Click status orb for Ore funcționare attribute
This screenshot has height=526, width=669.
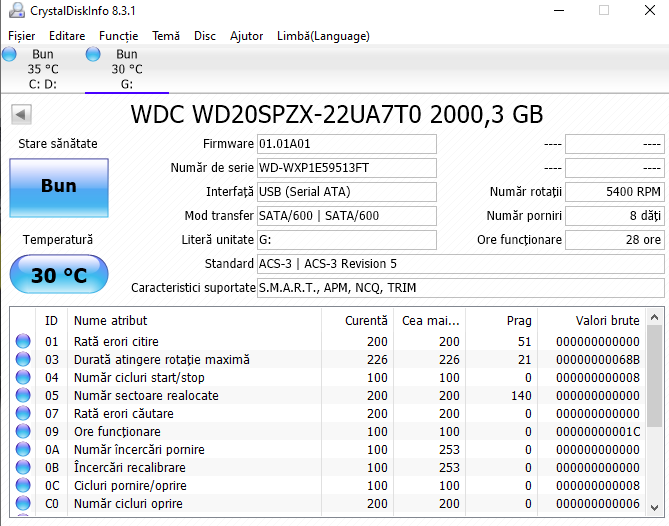(23, 432)
